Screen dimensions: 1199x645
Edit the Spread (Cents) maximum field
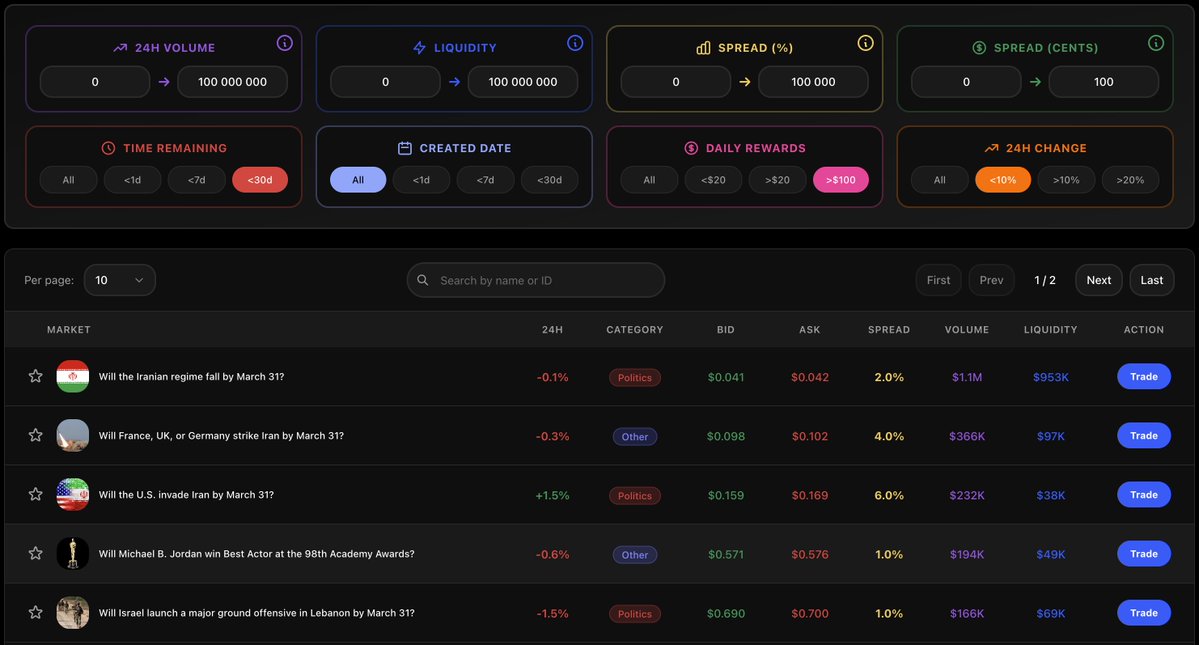coord(1103,82)
